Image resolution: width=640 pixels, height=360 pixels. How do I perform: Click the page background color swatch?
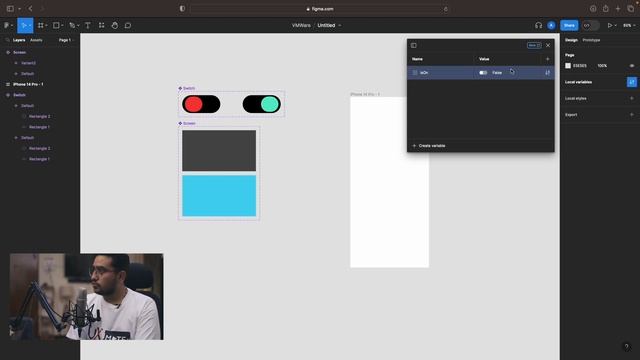pos(568,66)
